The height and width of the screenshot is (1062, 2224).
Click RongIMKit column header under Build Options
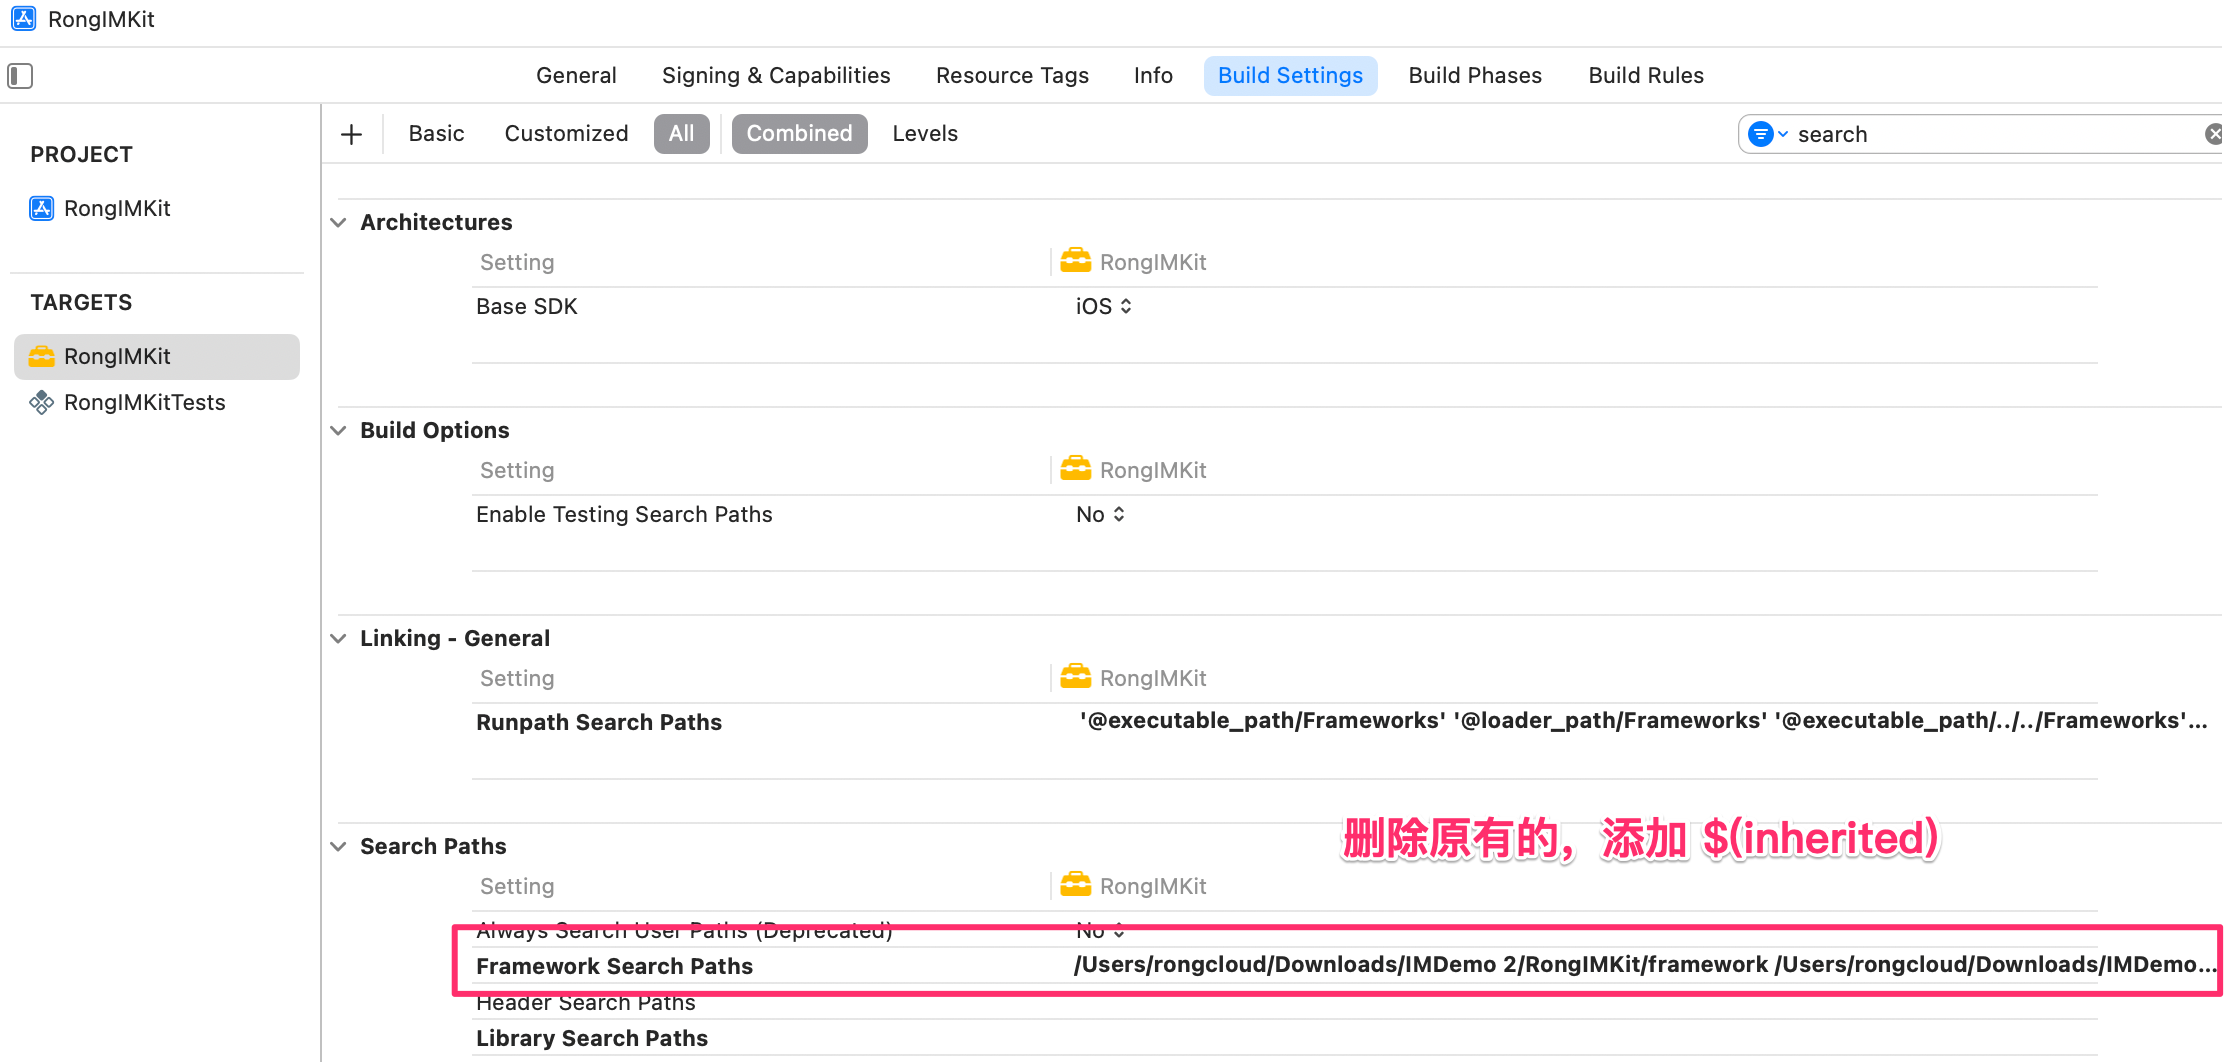pos(1133,470)
